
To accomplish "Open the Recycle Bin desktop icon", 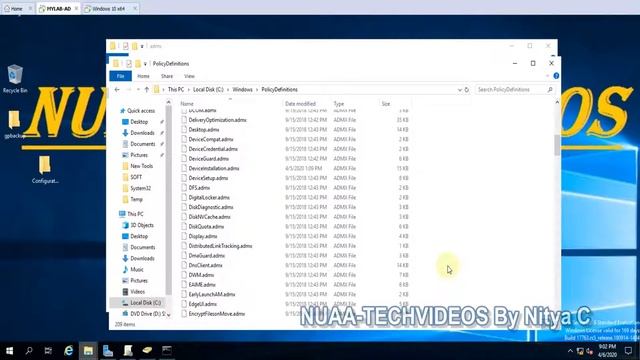I will (15, 79).
